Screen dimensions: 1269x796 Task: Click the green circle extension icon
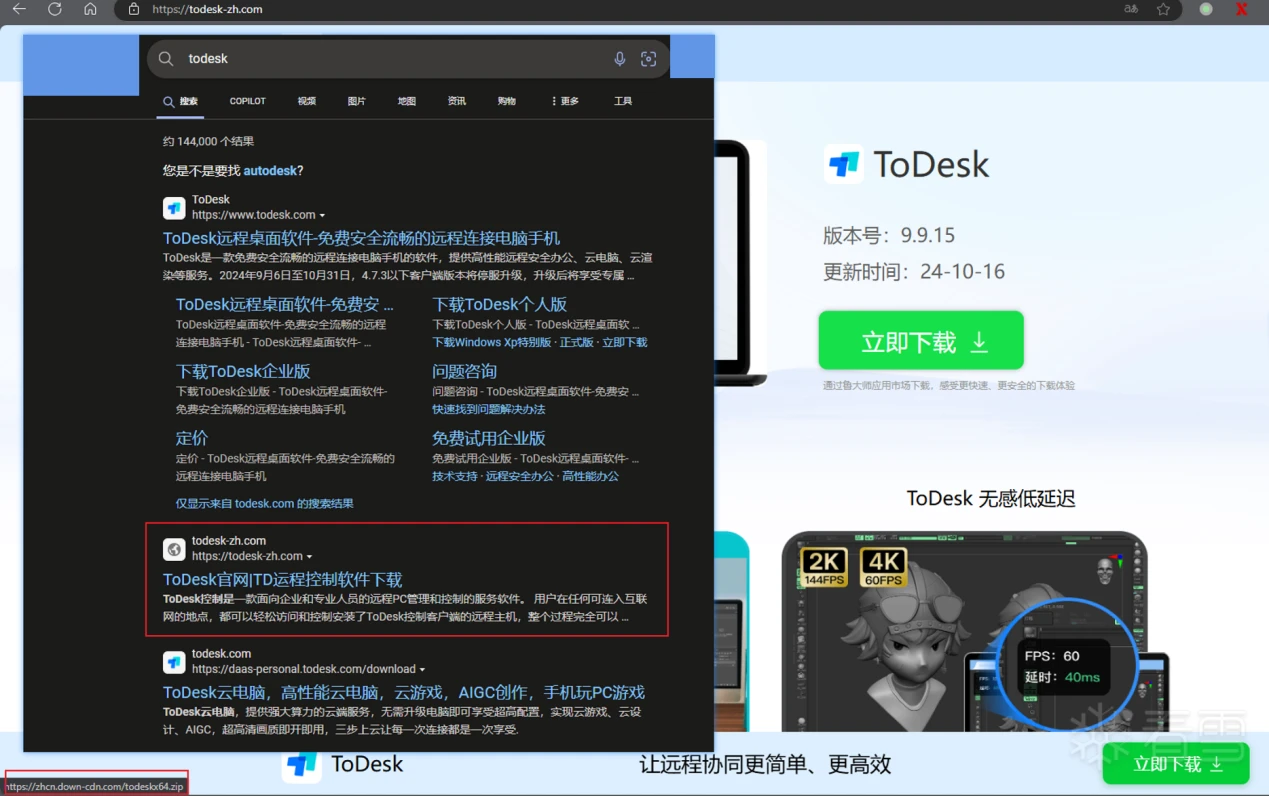[x=1206, y=9]
